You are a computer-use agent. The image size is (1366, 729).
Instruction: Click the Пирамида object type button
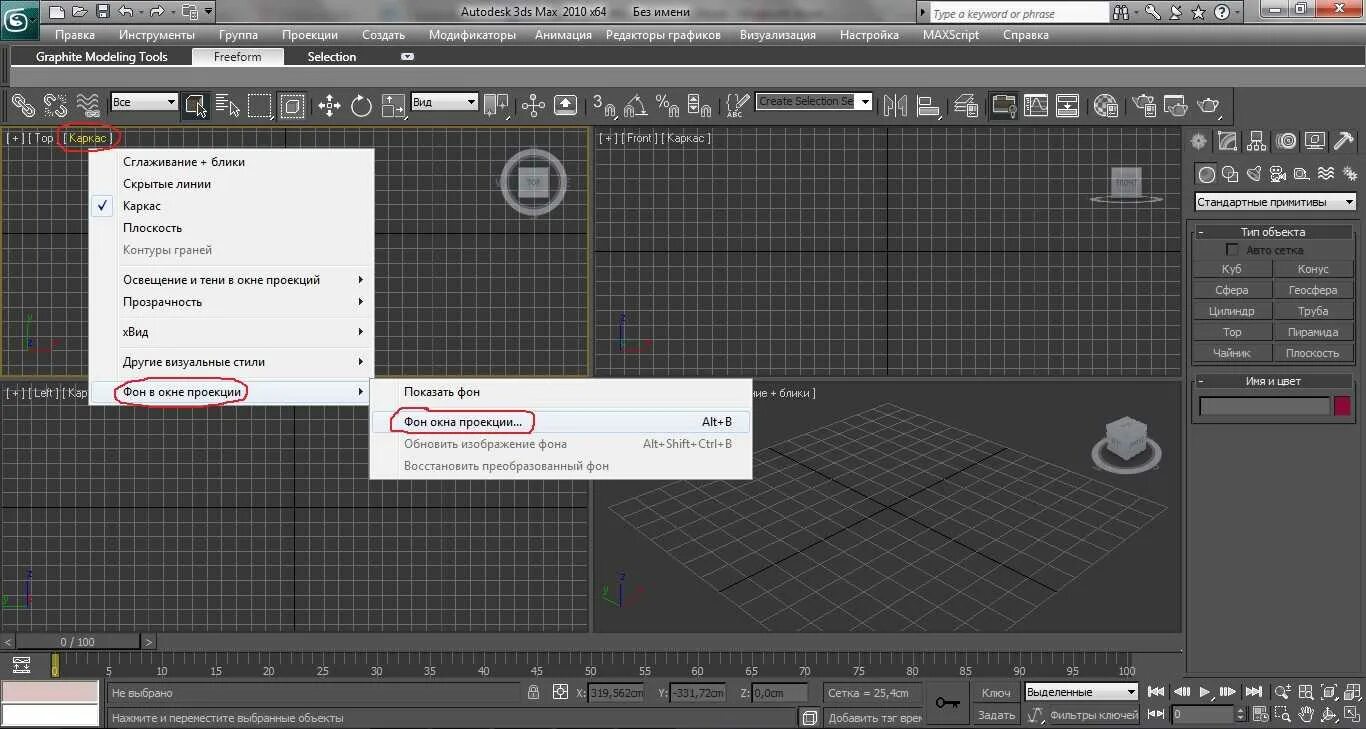tap(1313, 332)
